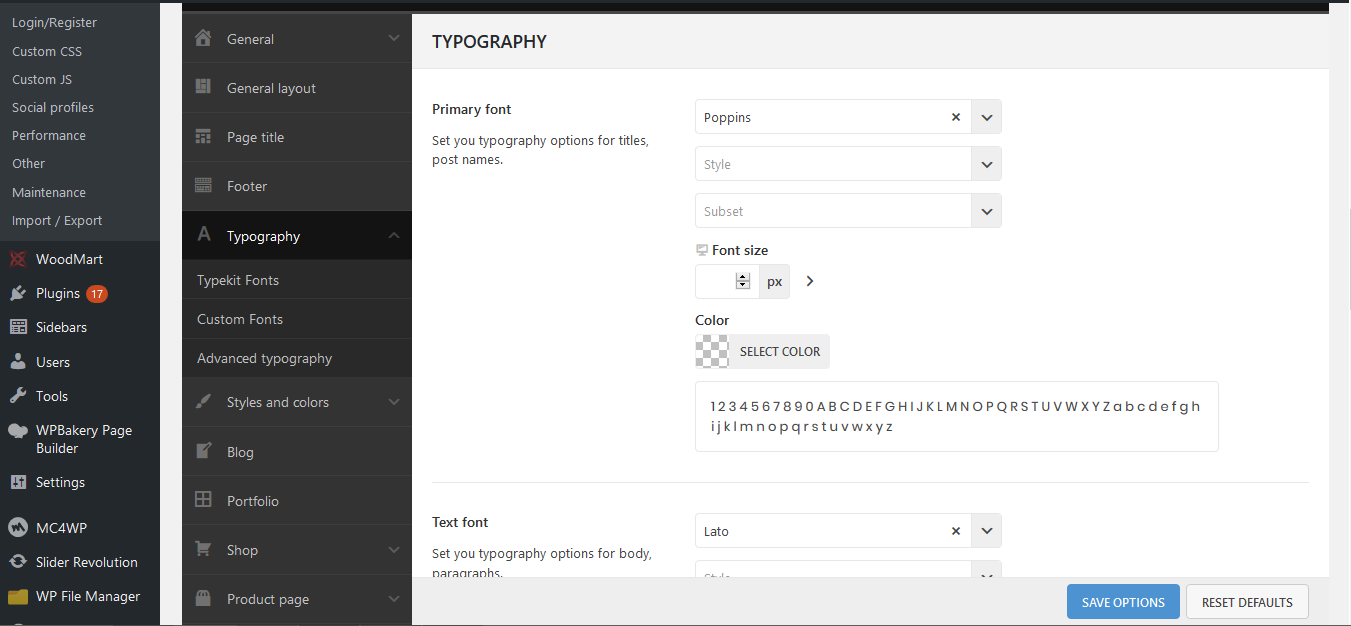Click the Primary font option label
The width and height of the screenshot is (1351, 626).
coord(472,109)
